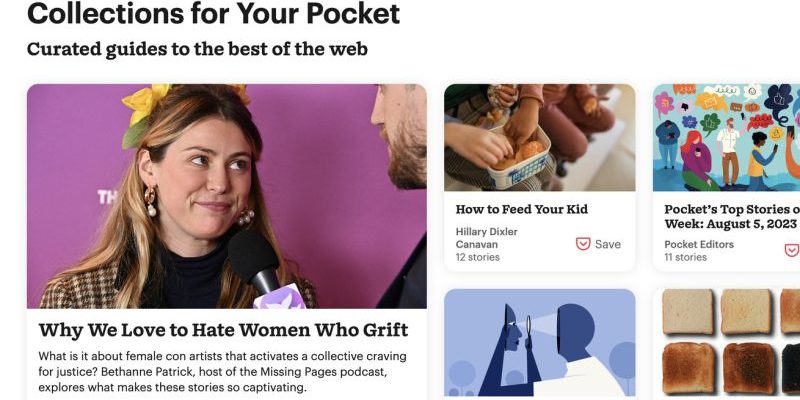Click the woman with microphone featured image
This screenshot has height=400, width=800.
point(227,196)
